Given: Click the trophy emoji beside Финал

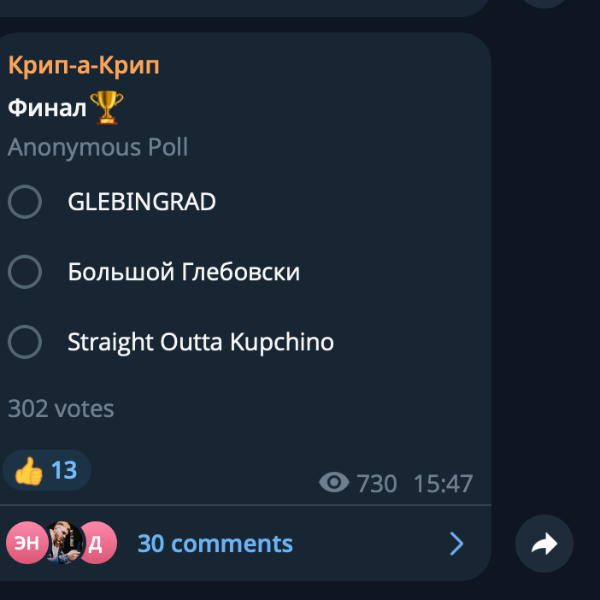Looking at the screenshot, I should tap(105, 108).
